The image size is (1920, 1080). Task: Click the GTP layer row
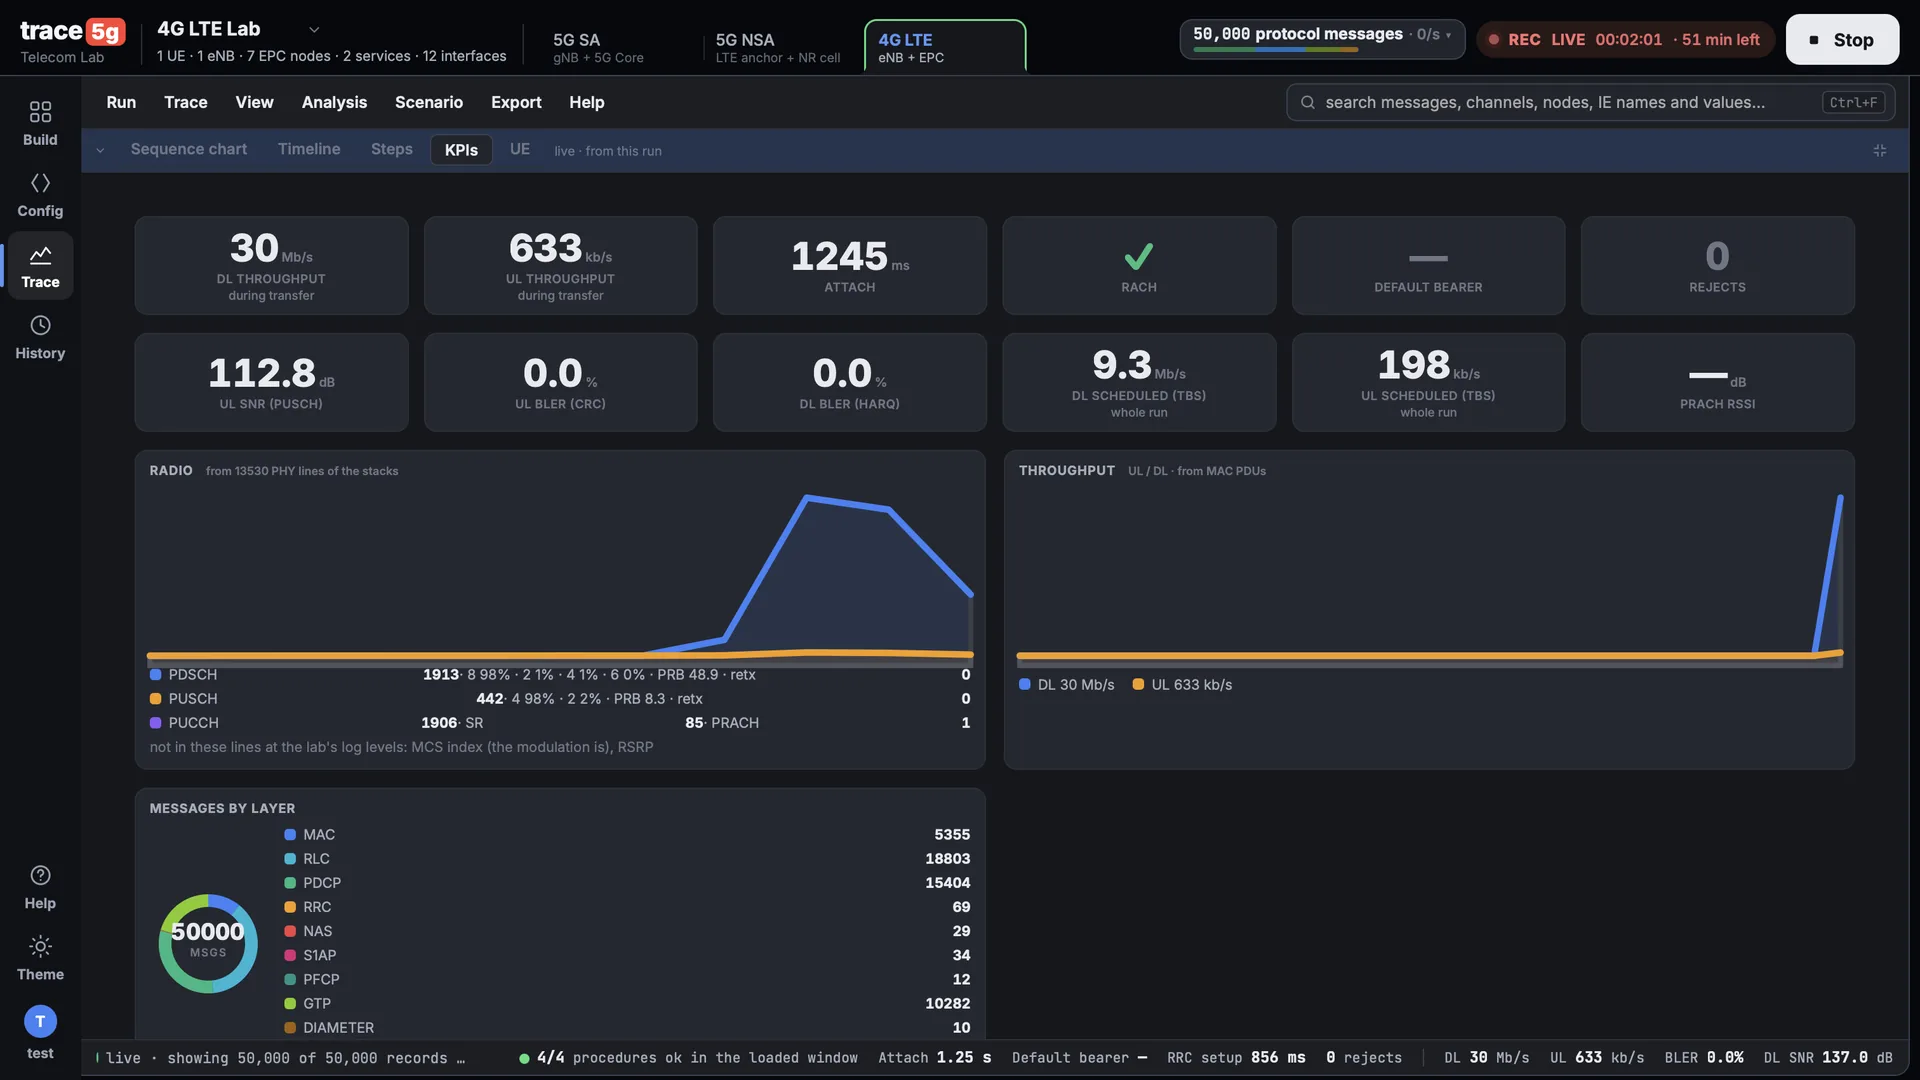pos(627,1003)
